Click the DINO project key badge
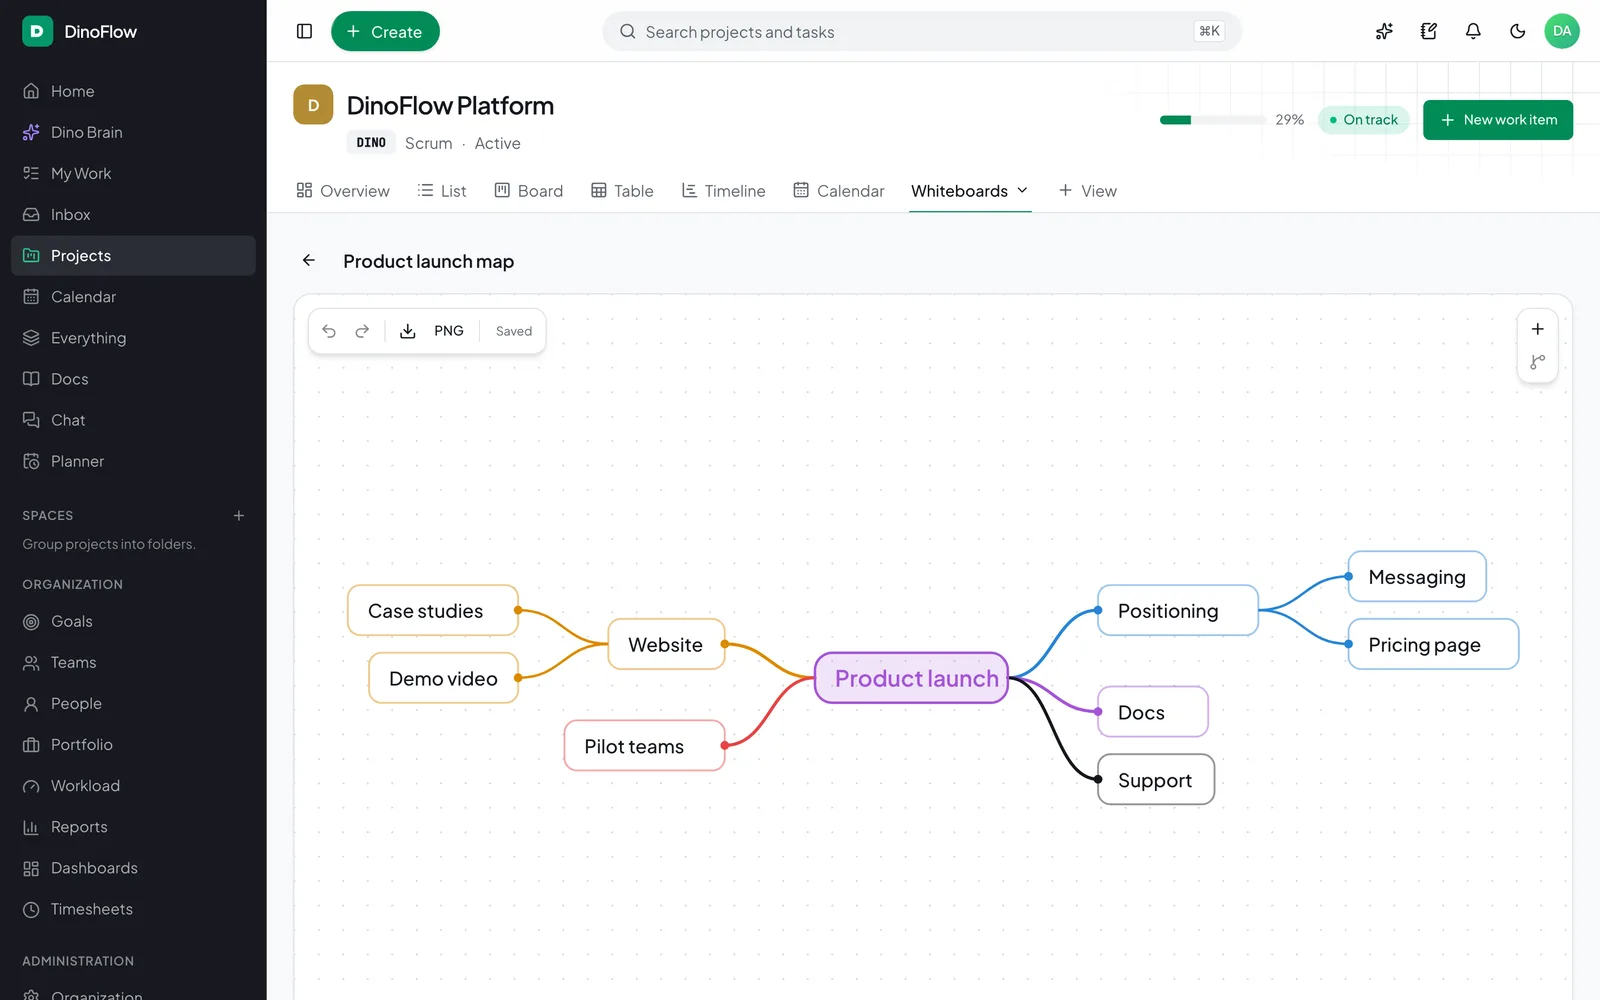Viewport: 1600px width, 1000px height. pyautogui.click(x=371, y=143)
